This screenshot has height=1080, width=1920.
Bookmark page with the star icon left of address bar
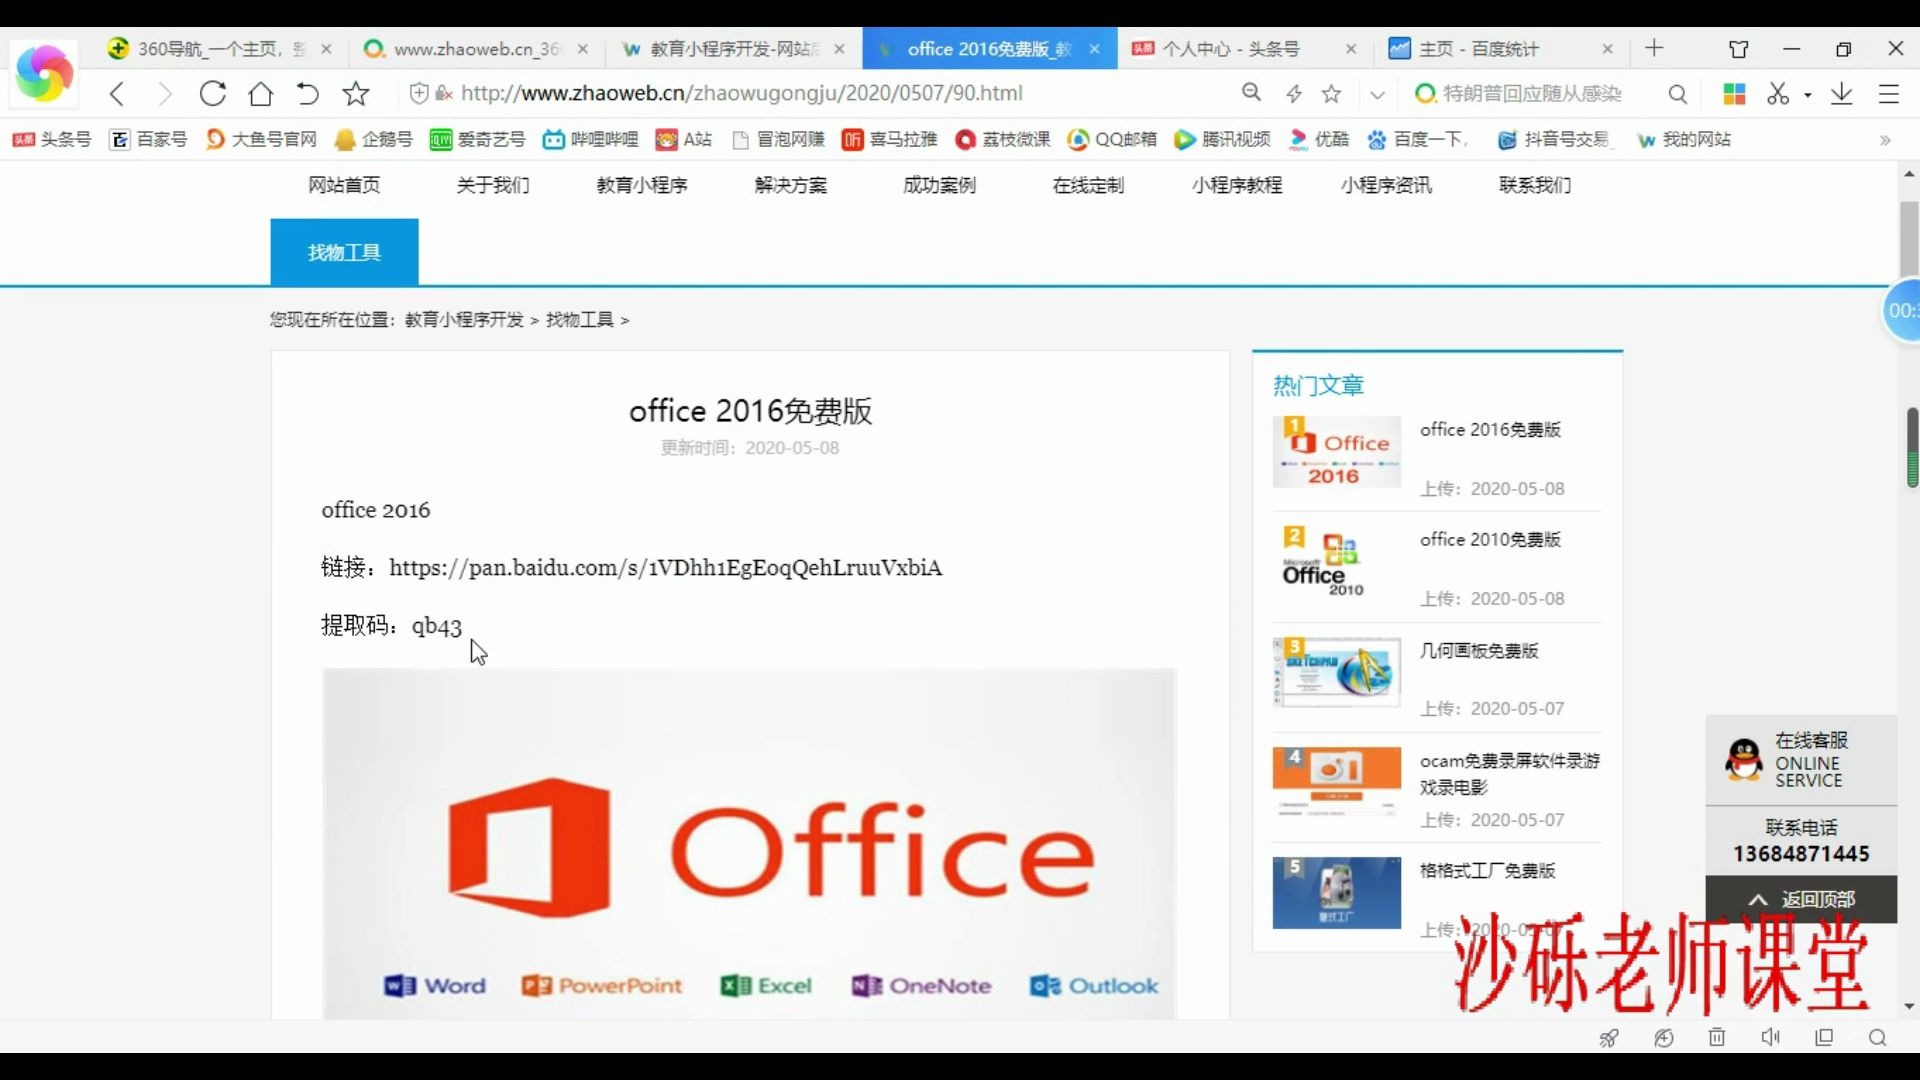(x=356, y=94)
